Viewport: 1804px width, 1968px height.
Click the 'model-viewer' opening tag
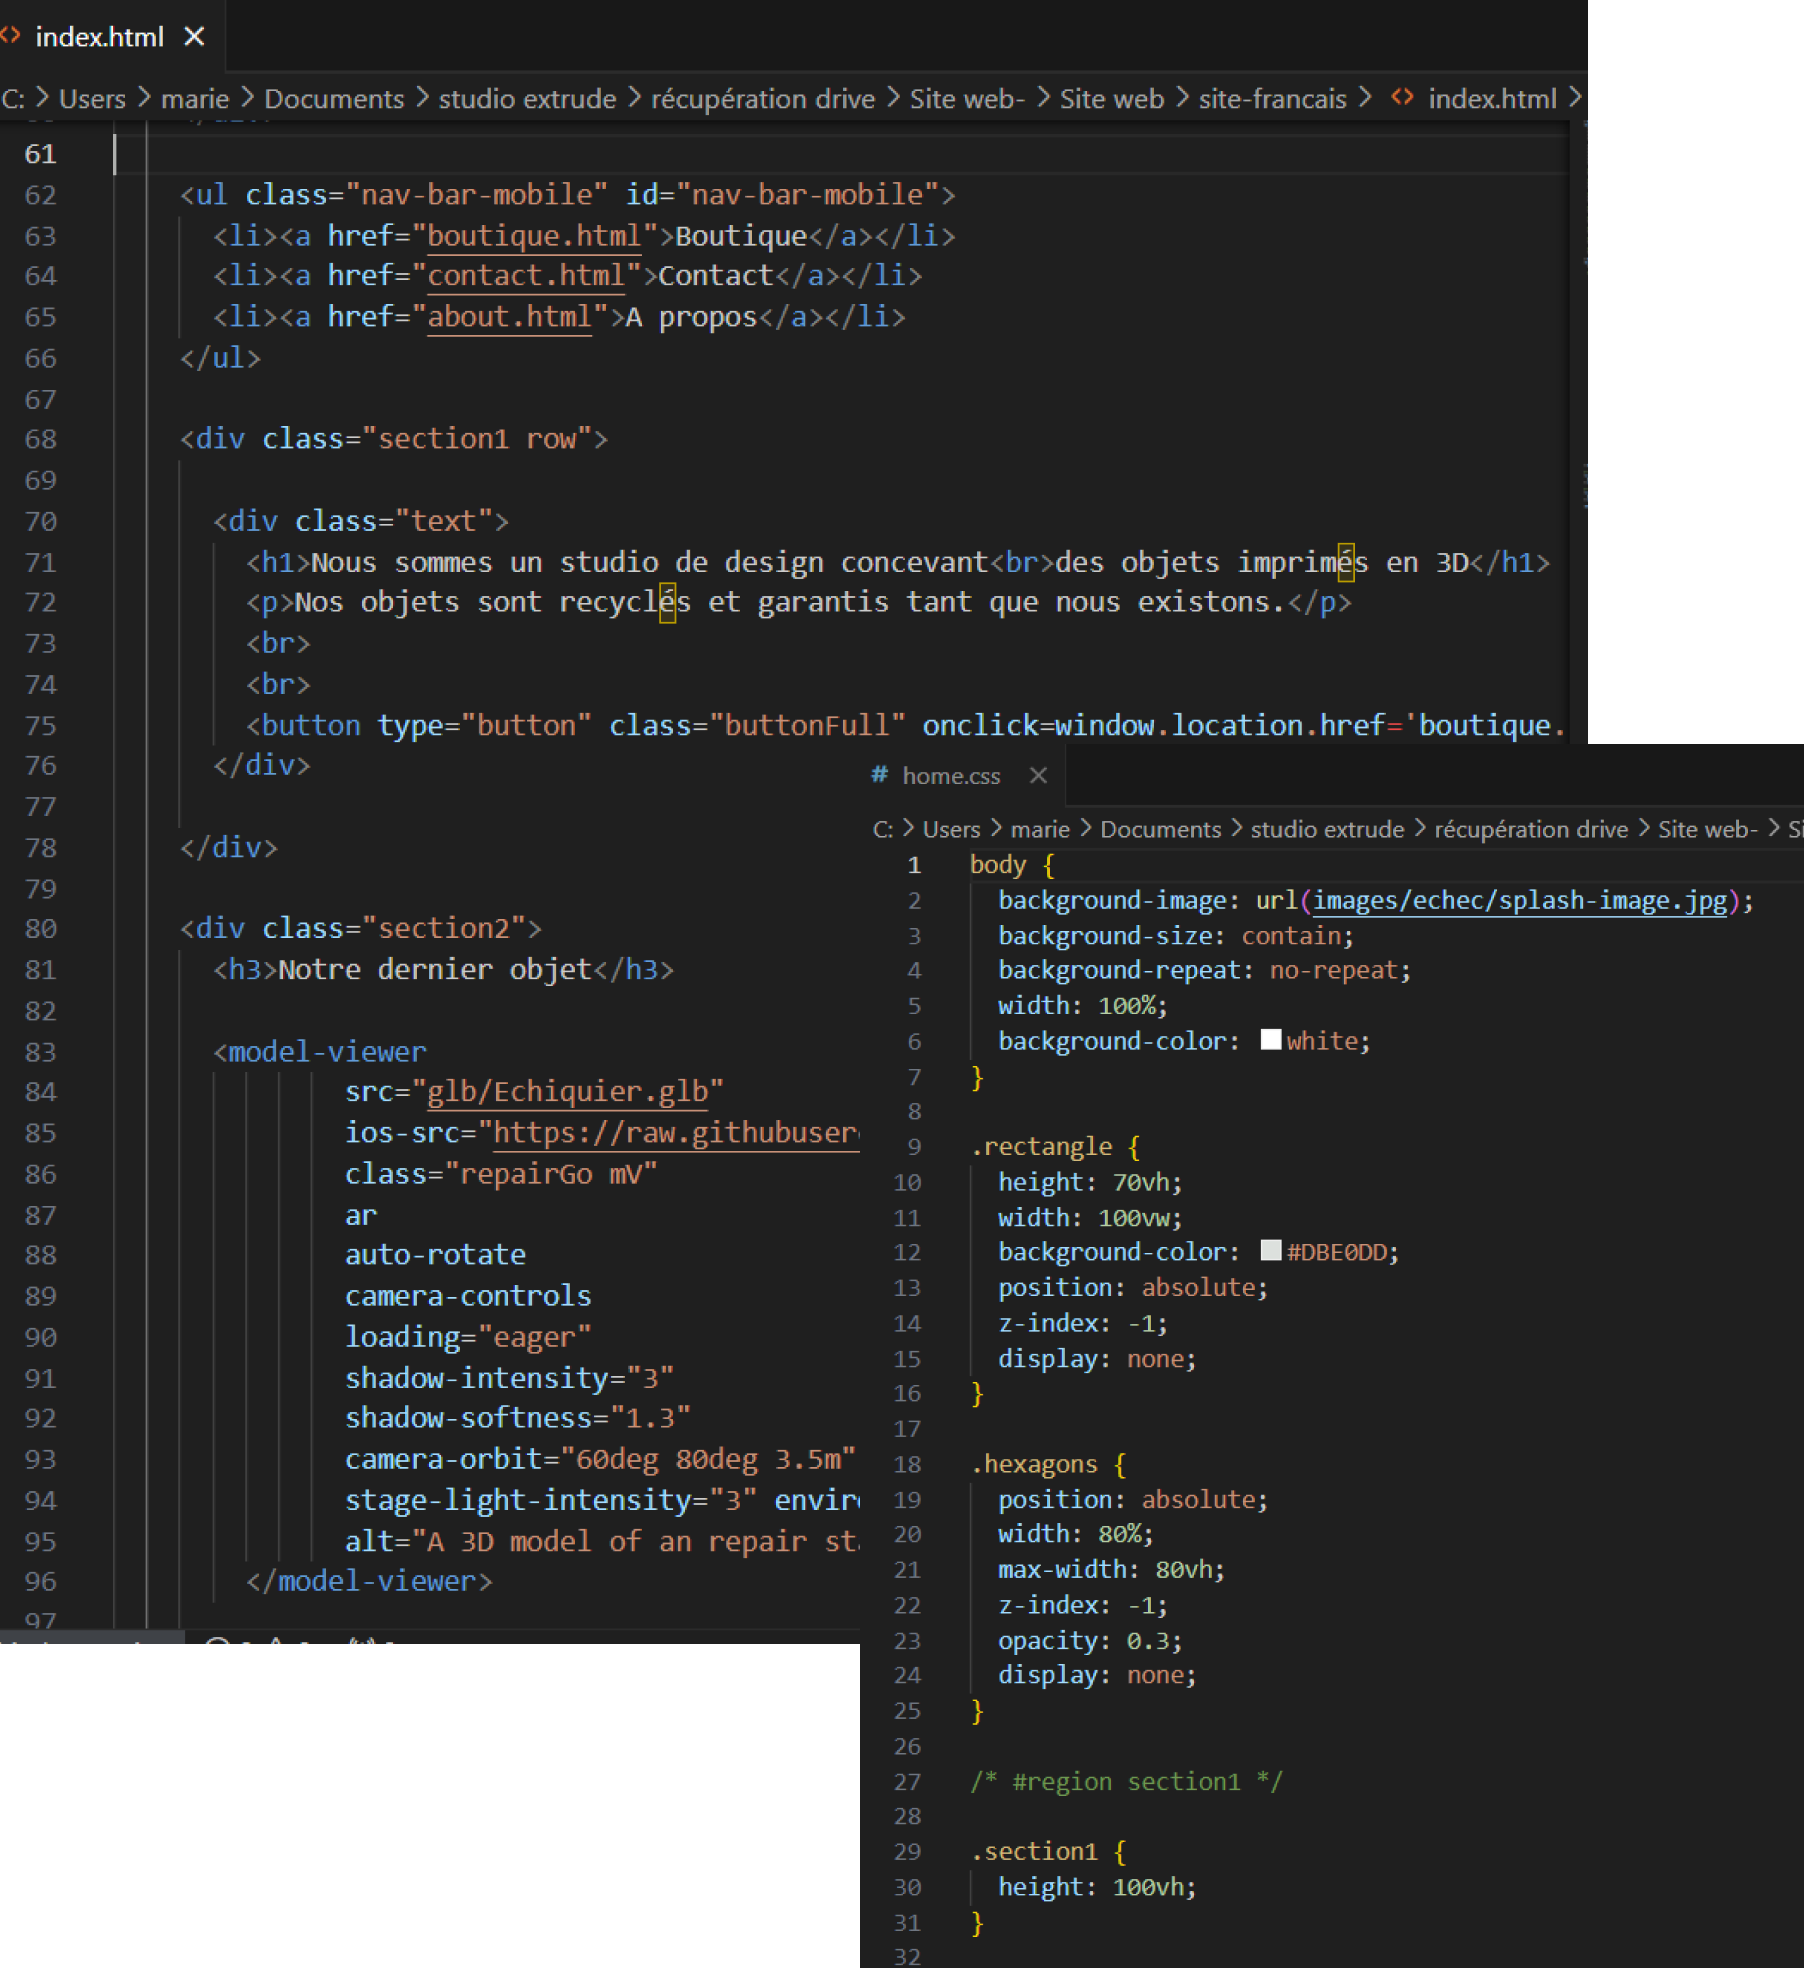point(319,1052)
